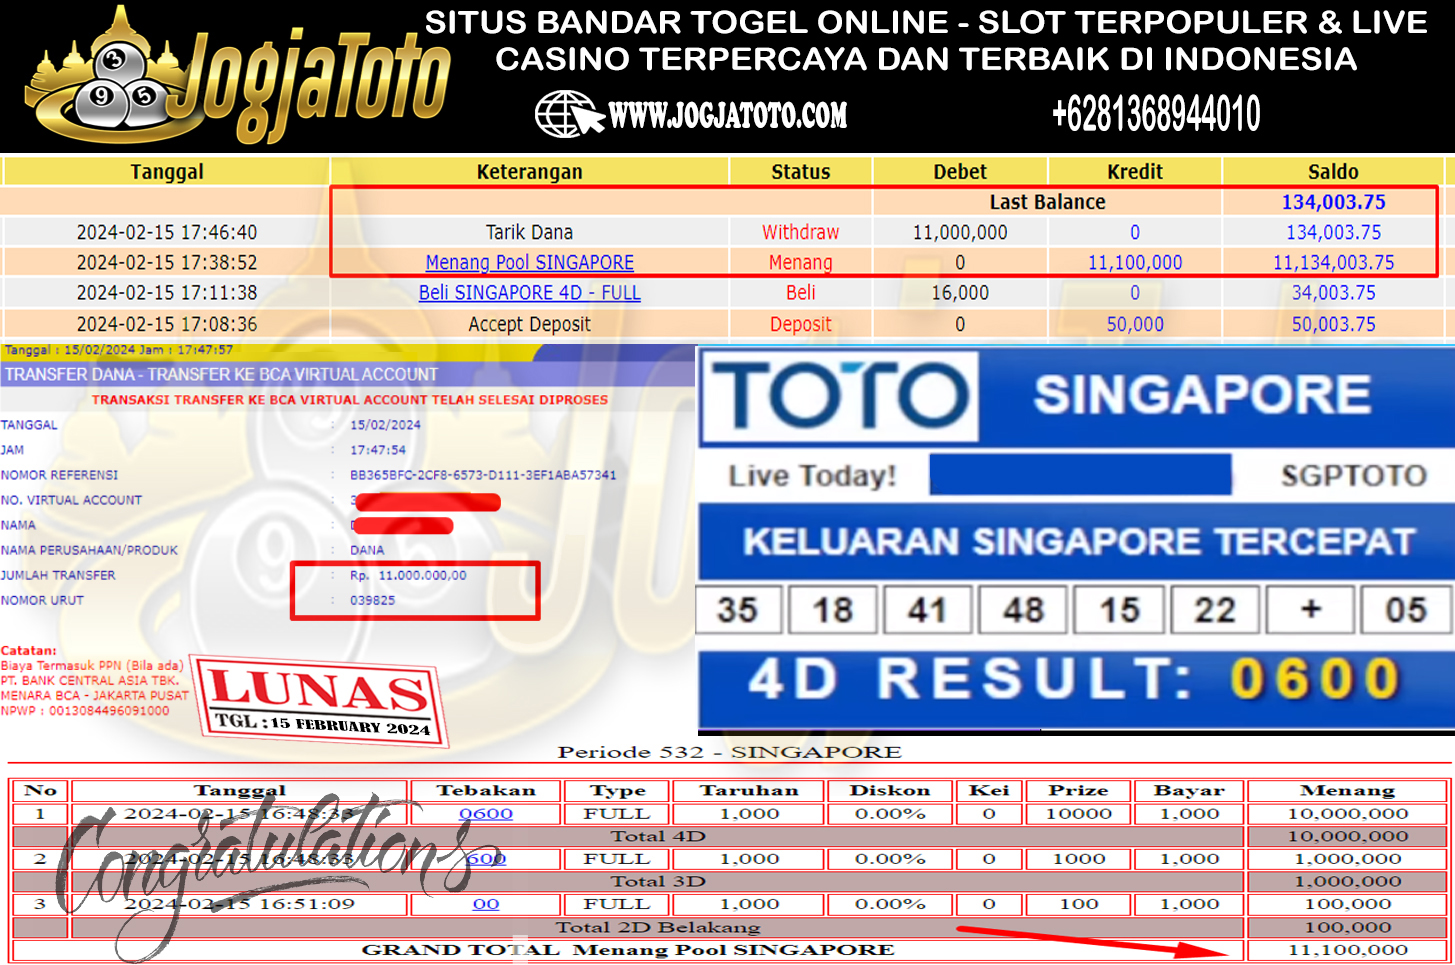Click the Tarik Dana description
The height and width of the screenshot is (965, 1455).
tap(530, 232)
